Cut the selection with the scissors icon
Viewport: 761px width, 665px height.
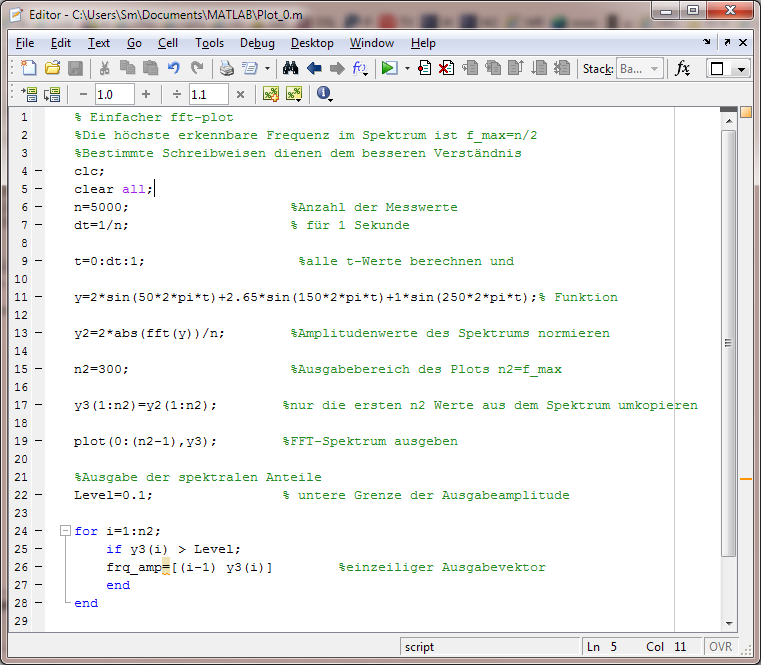point(104,68)
